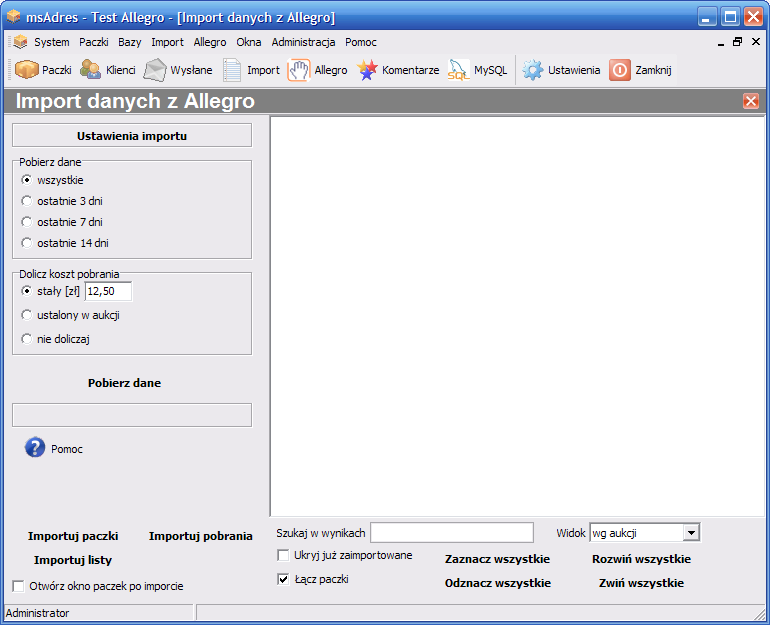Select 'ostatnie 3 dni' option
This screenshot has width=770, height=625.
pos(27,201)
